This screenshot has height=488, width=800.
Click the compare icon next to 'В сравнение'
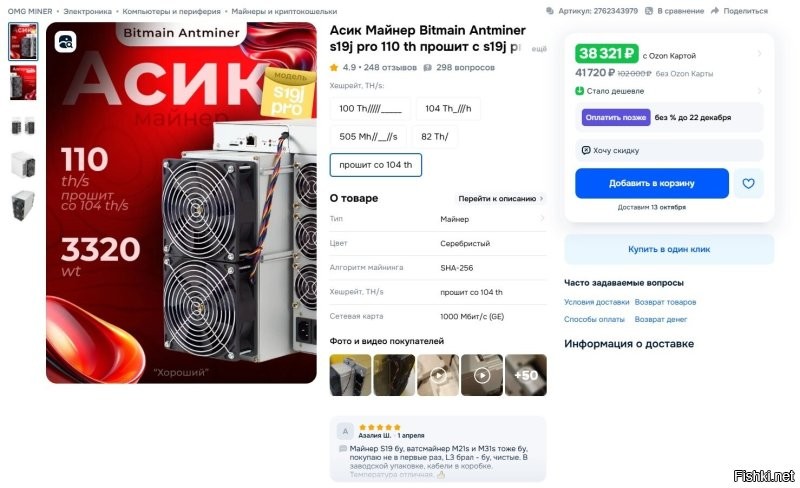click(649, 11)
